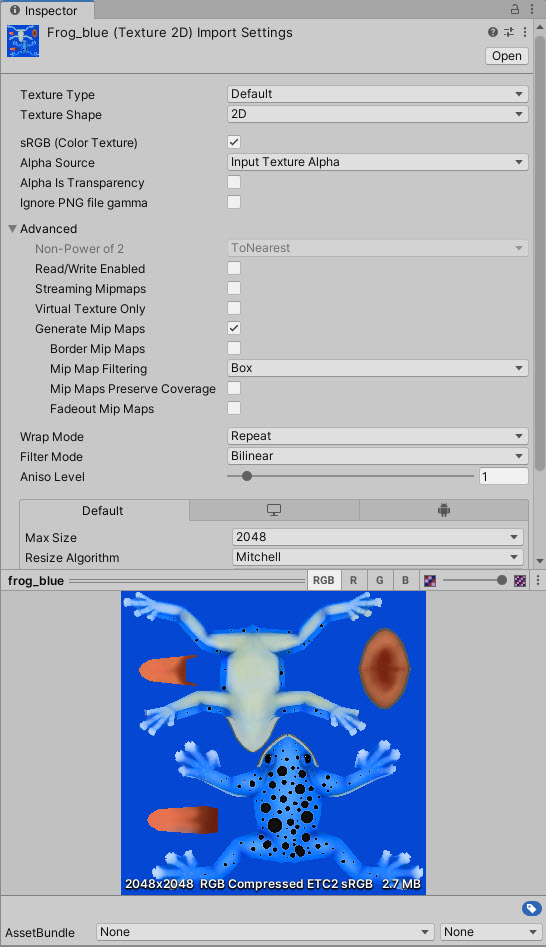Open the AssetBundle name dropdown
Viewport: 546px width, 947px height.
[265, 932]
